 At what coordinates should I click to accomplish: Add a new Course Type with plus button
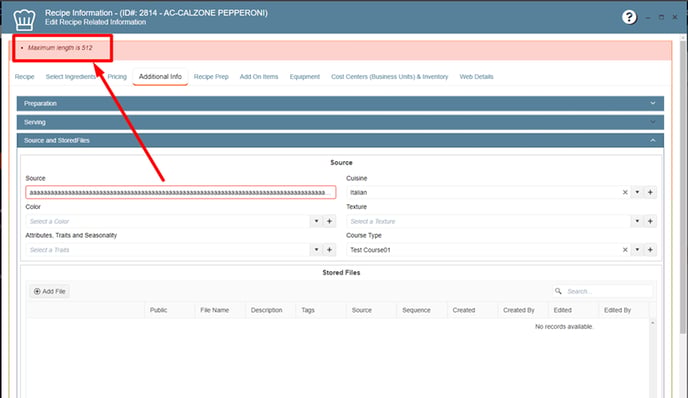pos(650,250)
